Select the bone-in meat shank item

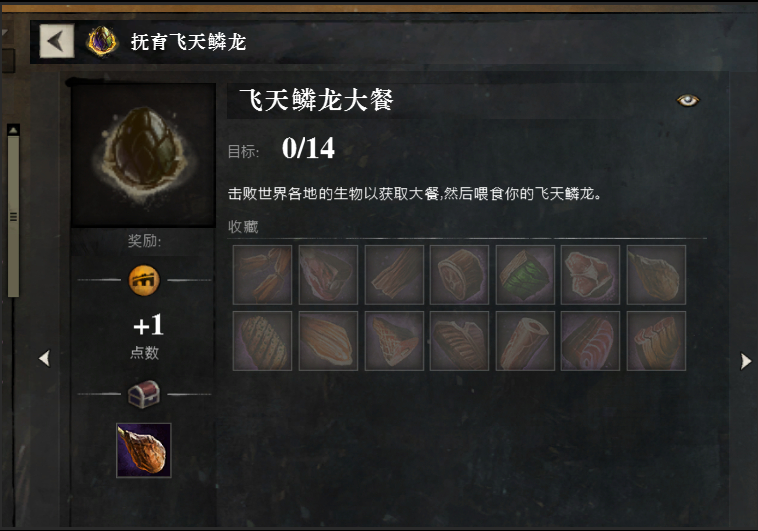pos(525,341)
